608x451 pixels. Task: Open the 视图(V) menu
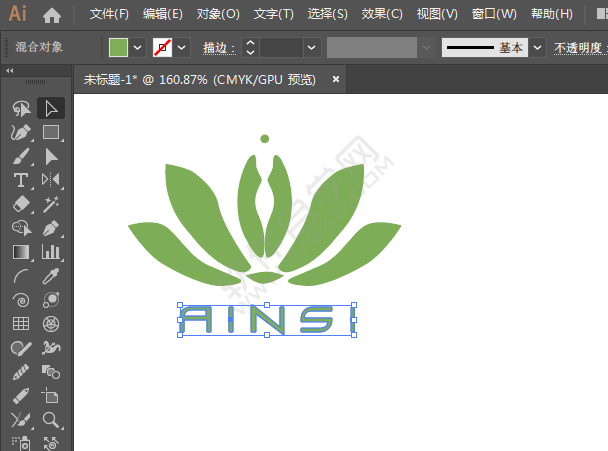[437, 14]
